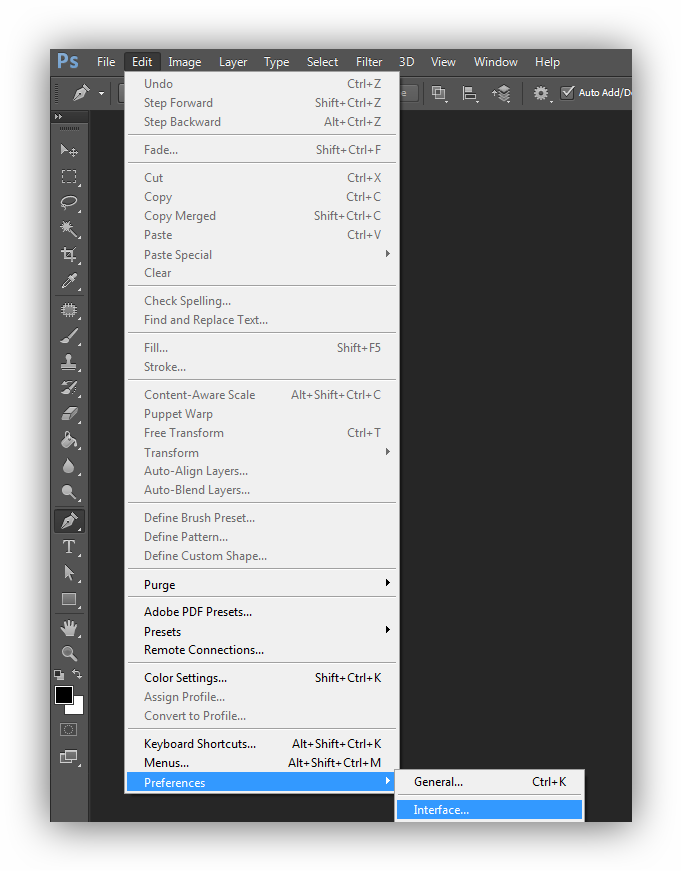This screenshot has width=681, height=871.
Task: Open the View menu
Action: [x=443, y=62]
